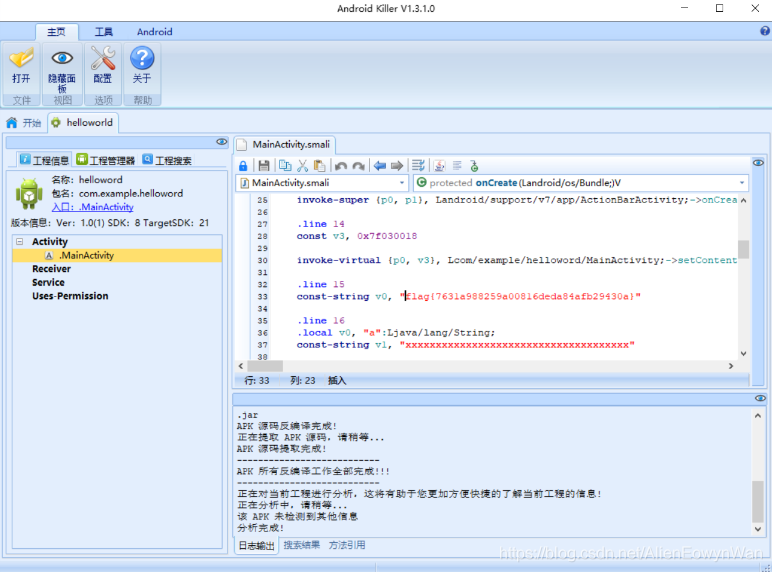Click the '分析完成!' log line
Viewport: 772px width, 572px height.
tap(260, 528)
